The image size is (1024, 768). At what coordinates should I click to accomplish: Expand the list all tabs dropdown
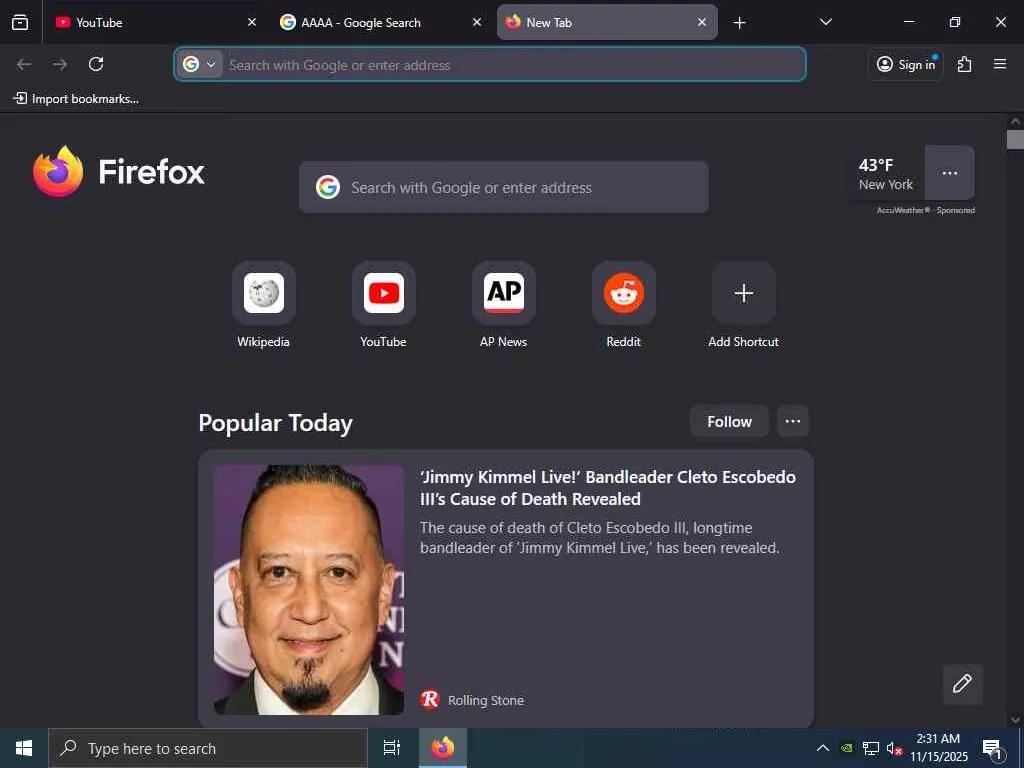pyautogui.click(x=825, y=22)
